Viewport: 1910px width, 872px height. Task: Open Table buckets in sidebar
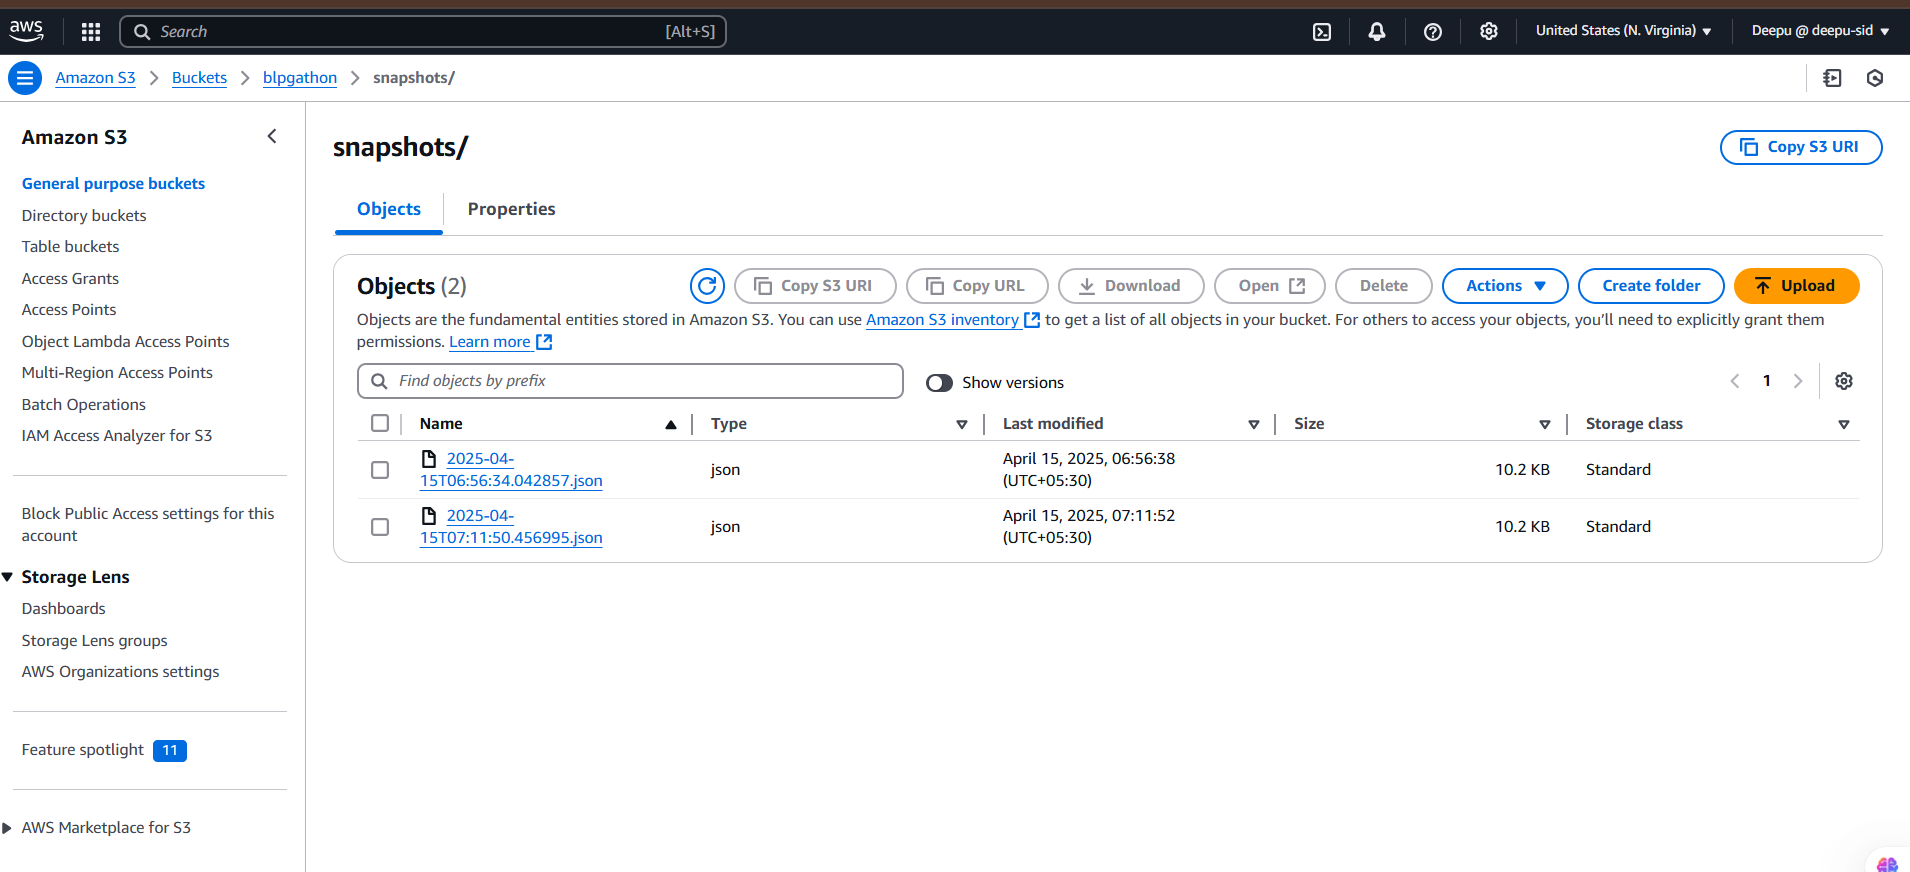(x=70, y=247)
